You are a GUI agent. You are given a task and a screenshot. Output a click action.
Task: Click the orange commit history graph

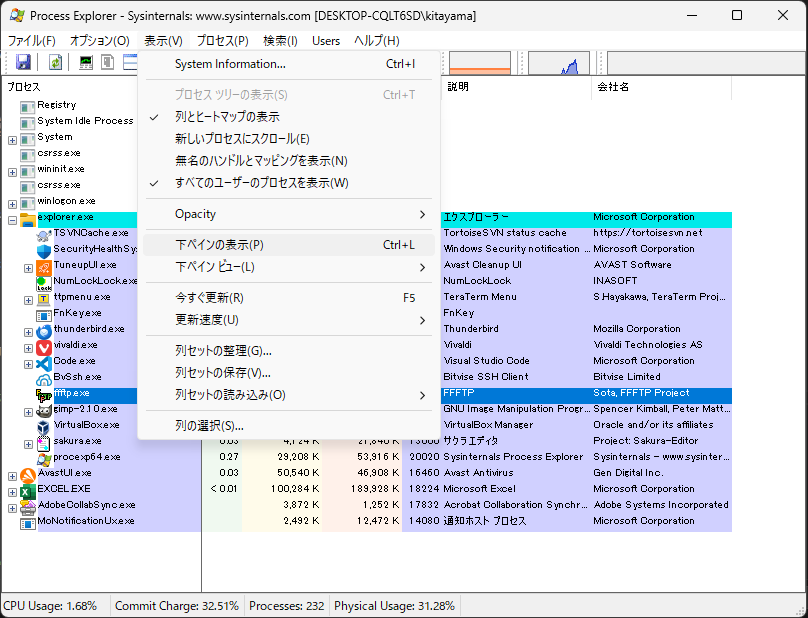[480, 63]
